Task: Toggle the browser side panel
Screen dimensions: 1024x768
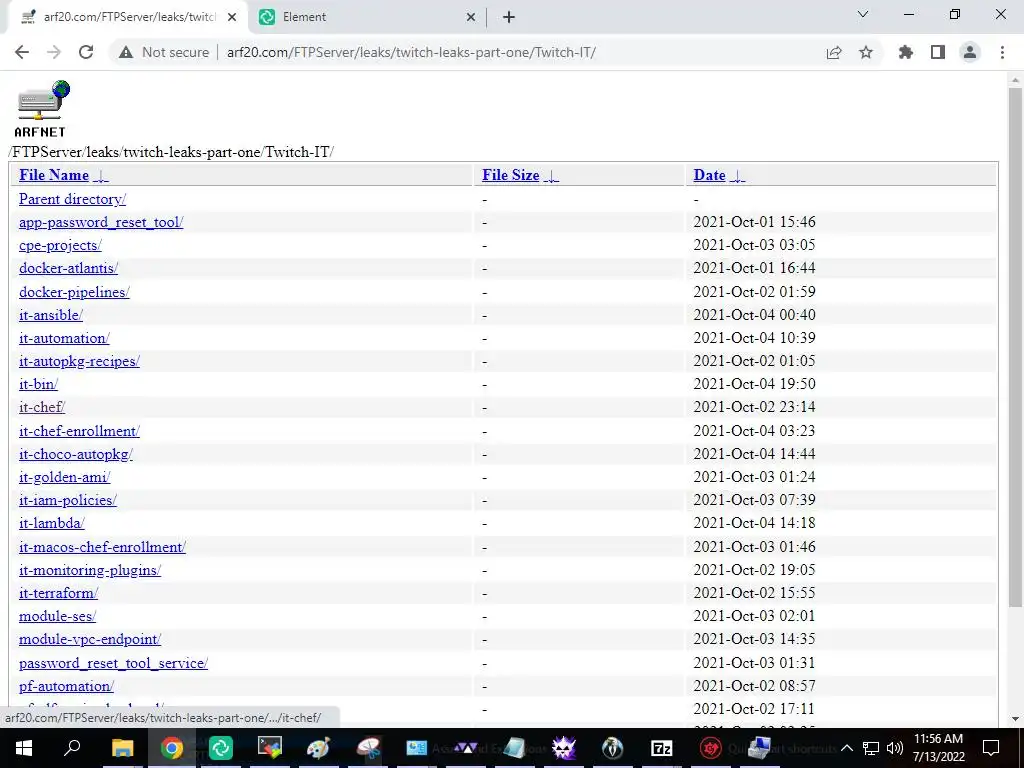Action: click(938, 52)
